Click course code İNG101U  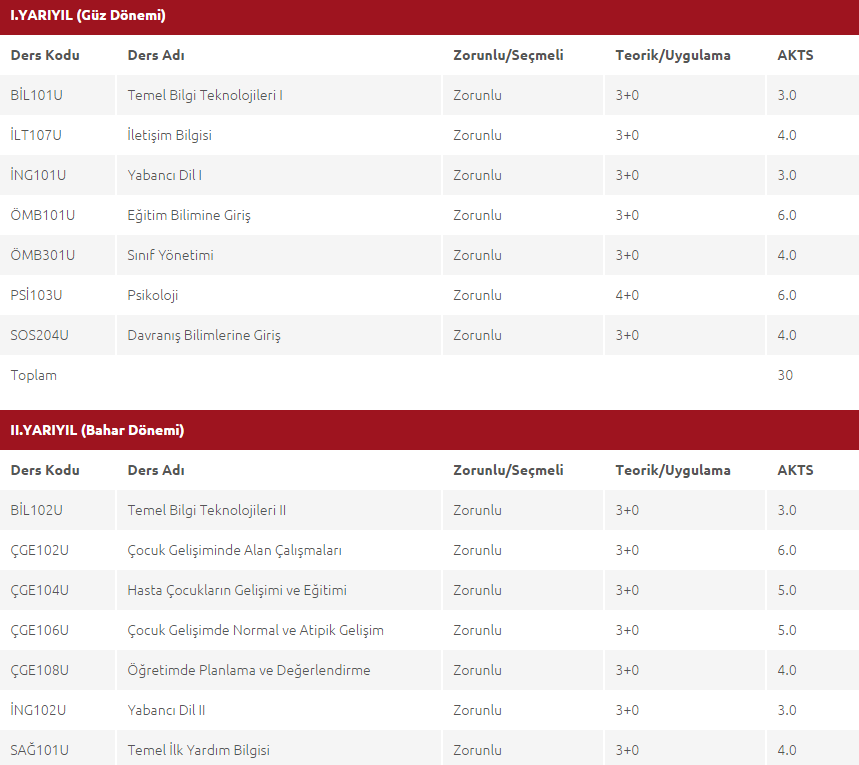click(x=38, y=175)
